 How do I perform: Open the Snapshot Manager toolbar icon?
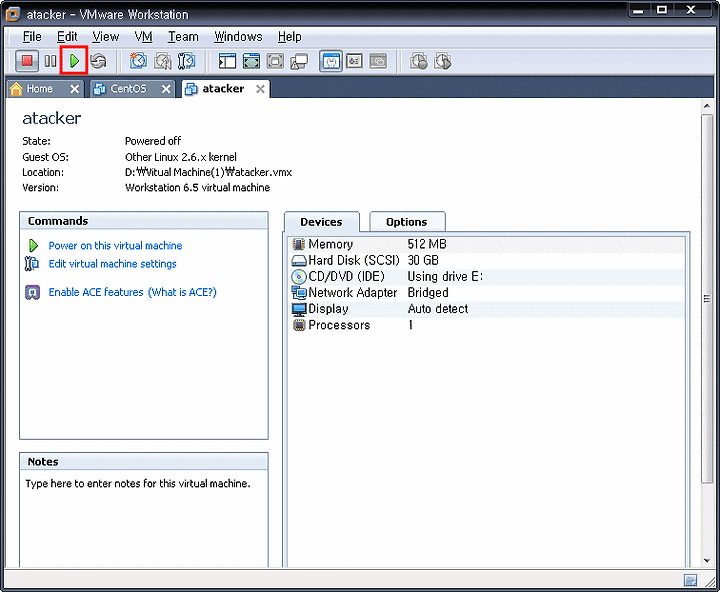click(x=186, y=61)
